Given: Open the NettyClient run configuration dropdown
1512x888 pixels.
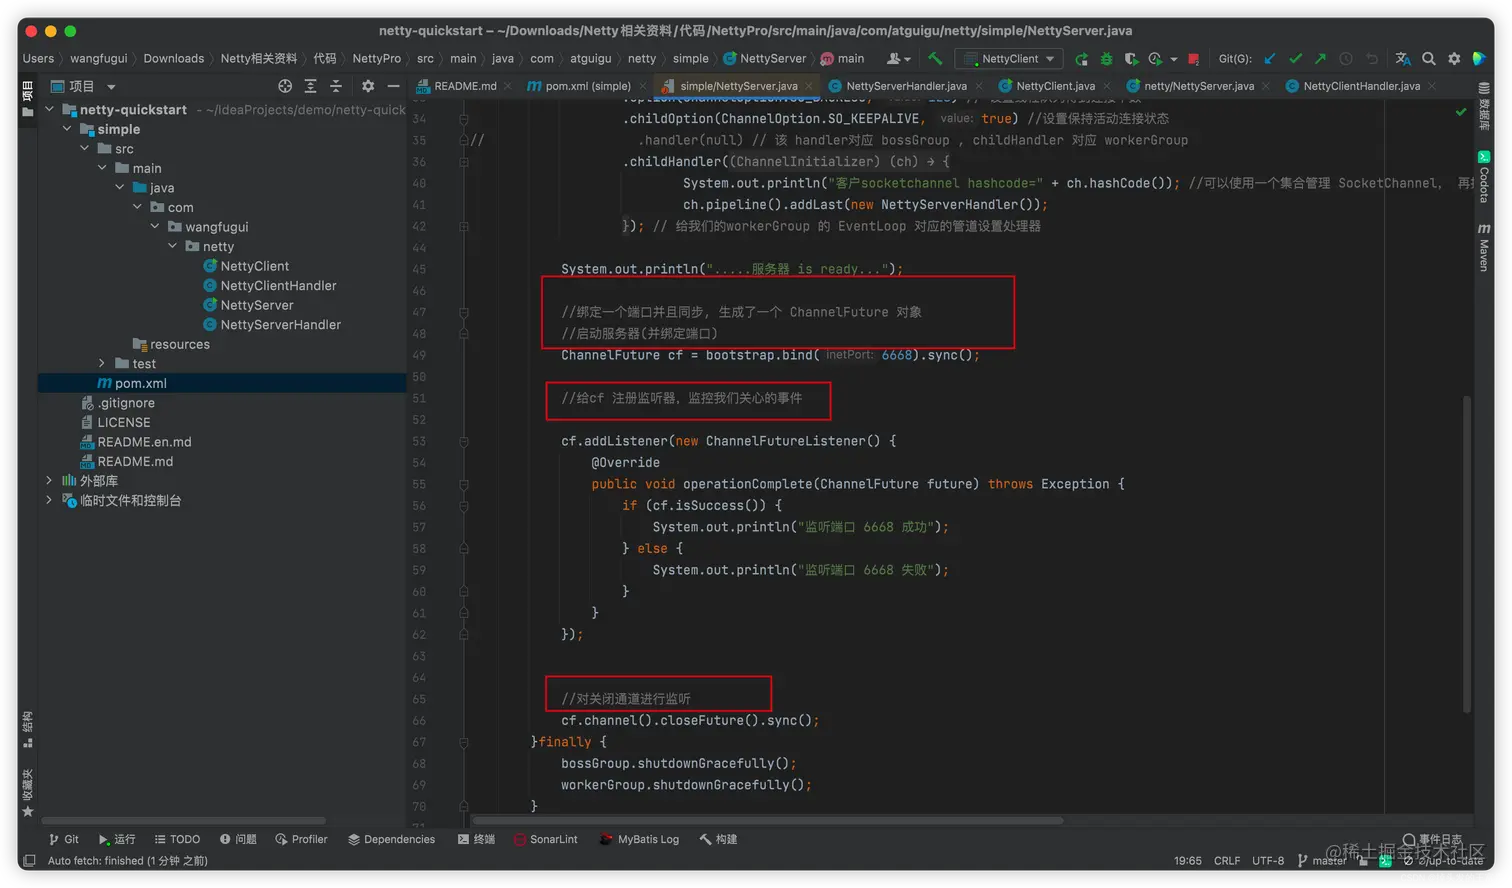Looking at the screenshot, I should pyautogui.click(x=1010, y=59).
